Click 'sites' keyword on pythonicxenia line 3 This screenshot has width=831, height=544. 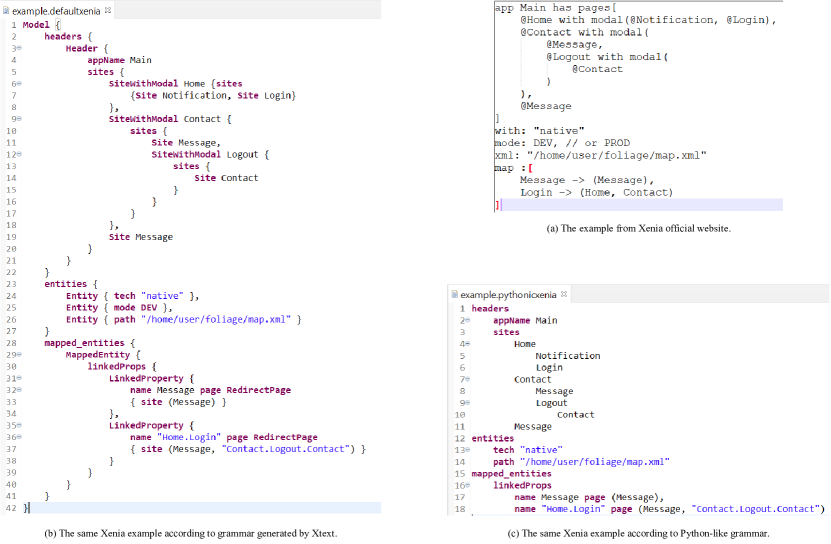pos(506,332)
